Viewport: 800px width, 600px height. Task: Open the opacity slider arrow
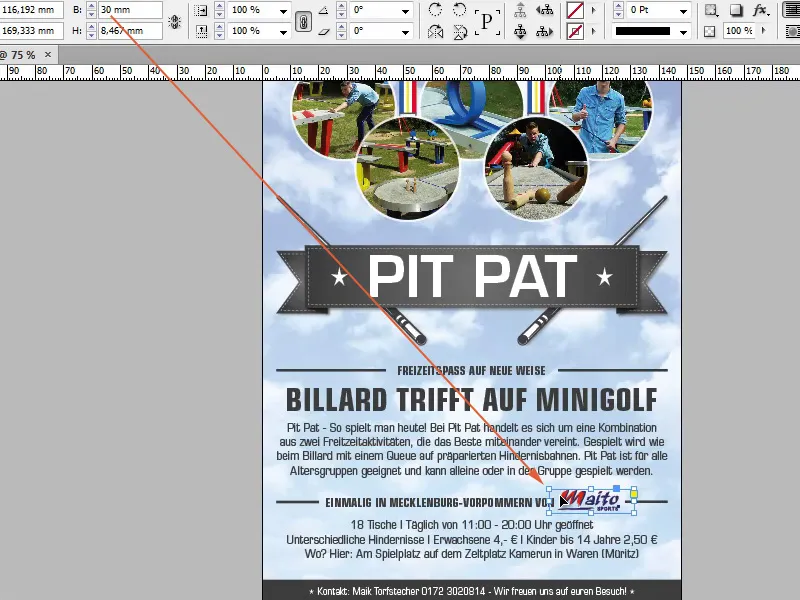coord(764,31)
